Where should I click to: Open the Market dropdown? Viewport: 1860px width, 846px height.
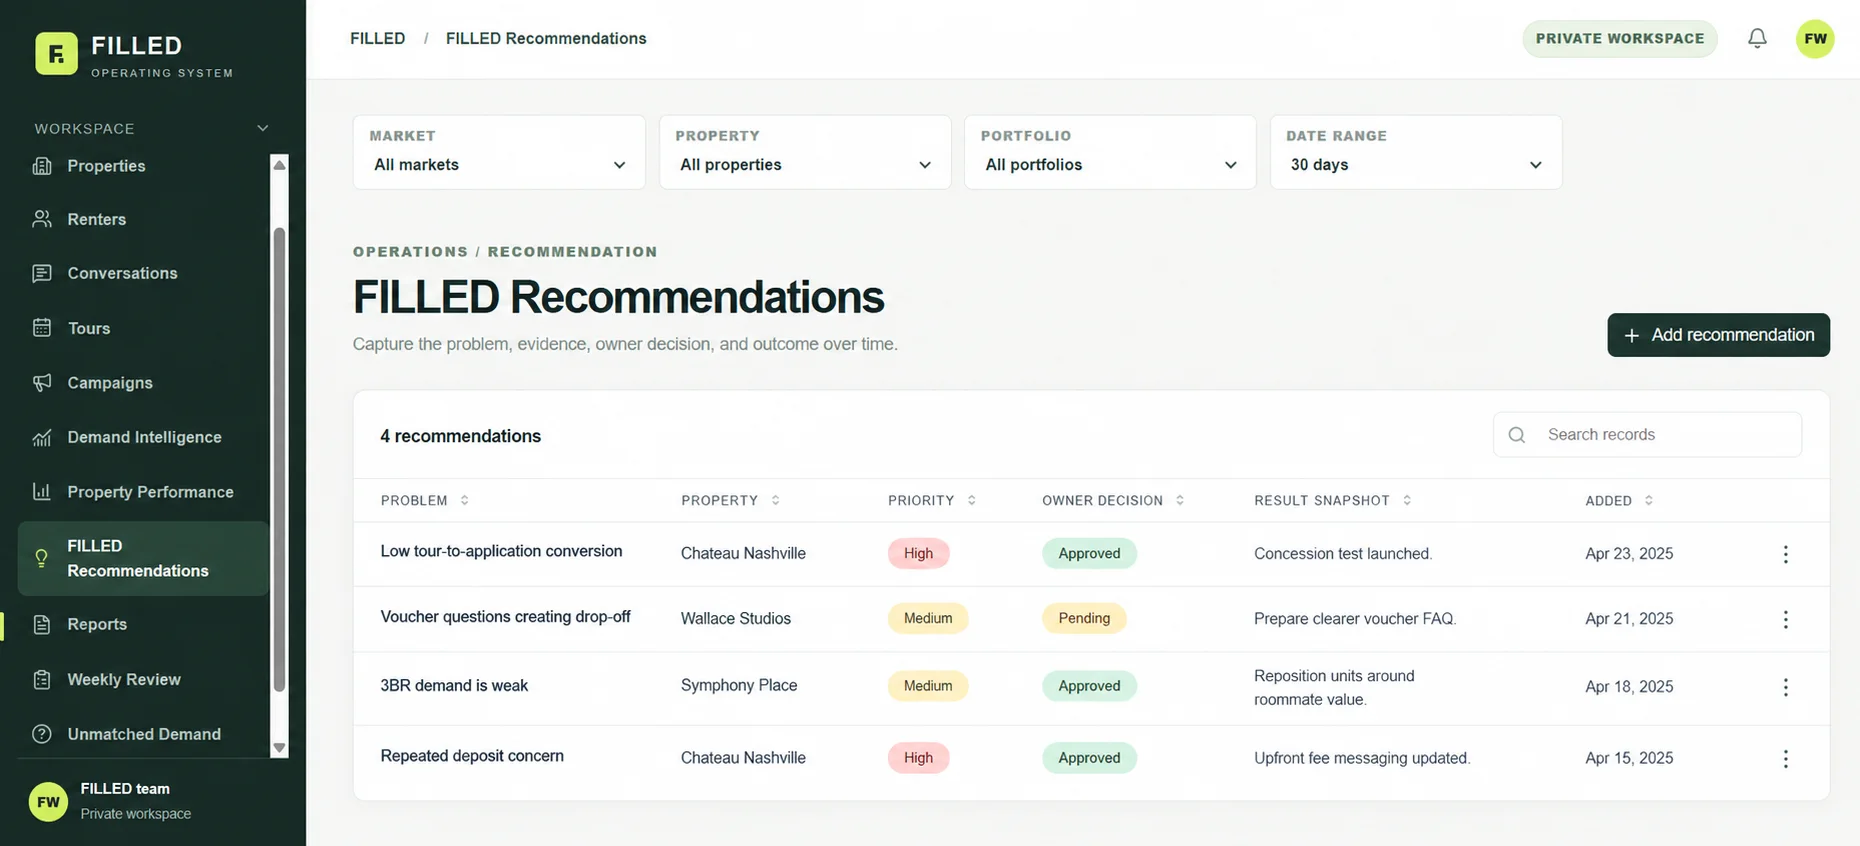tap(499, 152)
